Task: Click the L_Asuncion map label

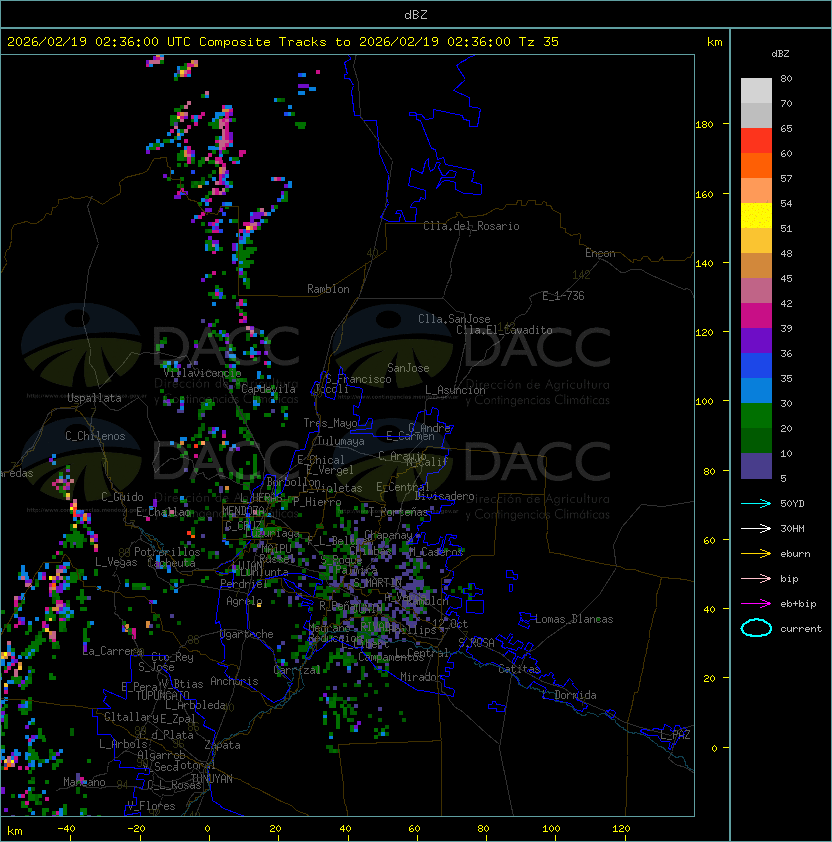Action: coord(455,390)
